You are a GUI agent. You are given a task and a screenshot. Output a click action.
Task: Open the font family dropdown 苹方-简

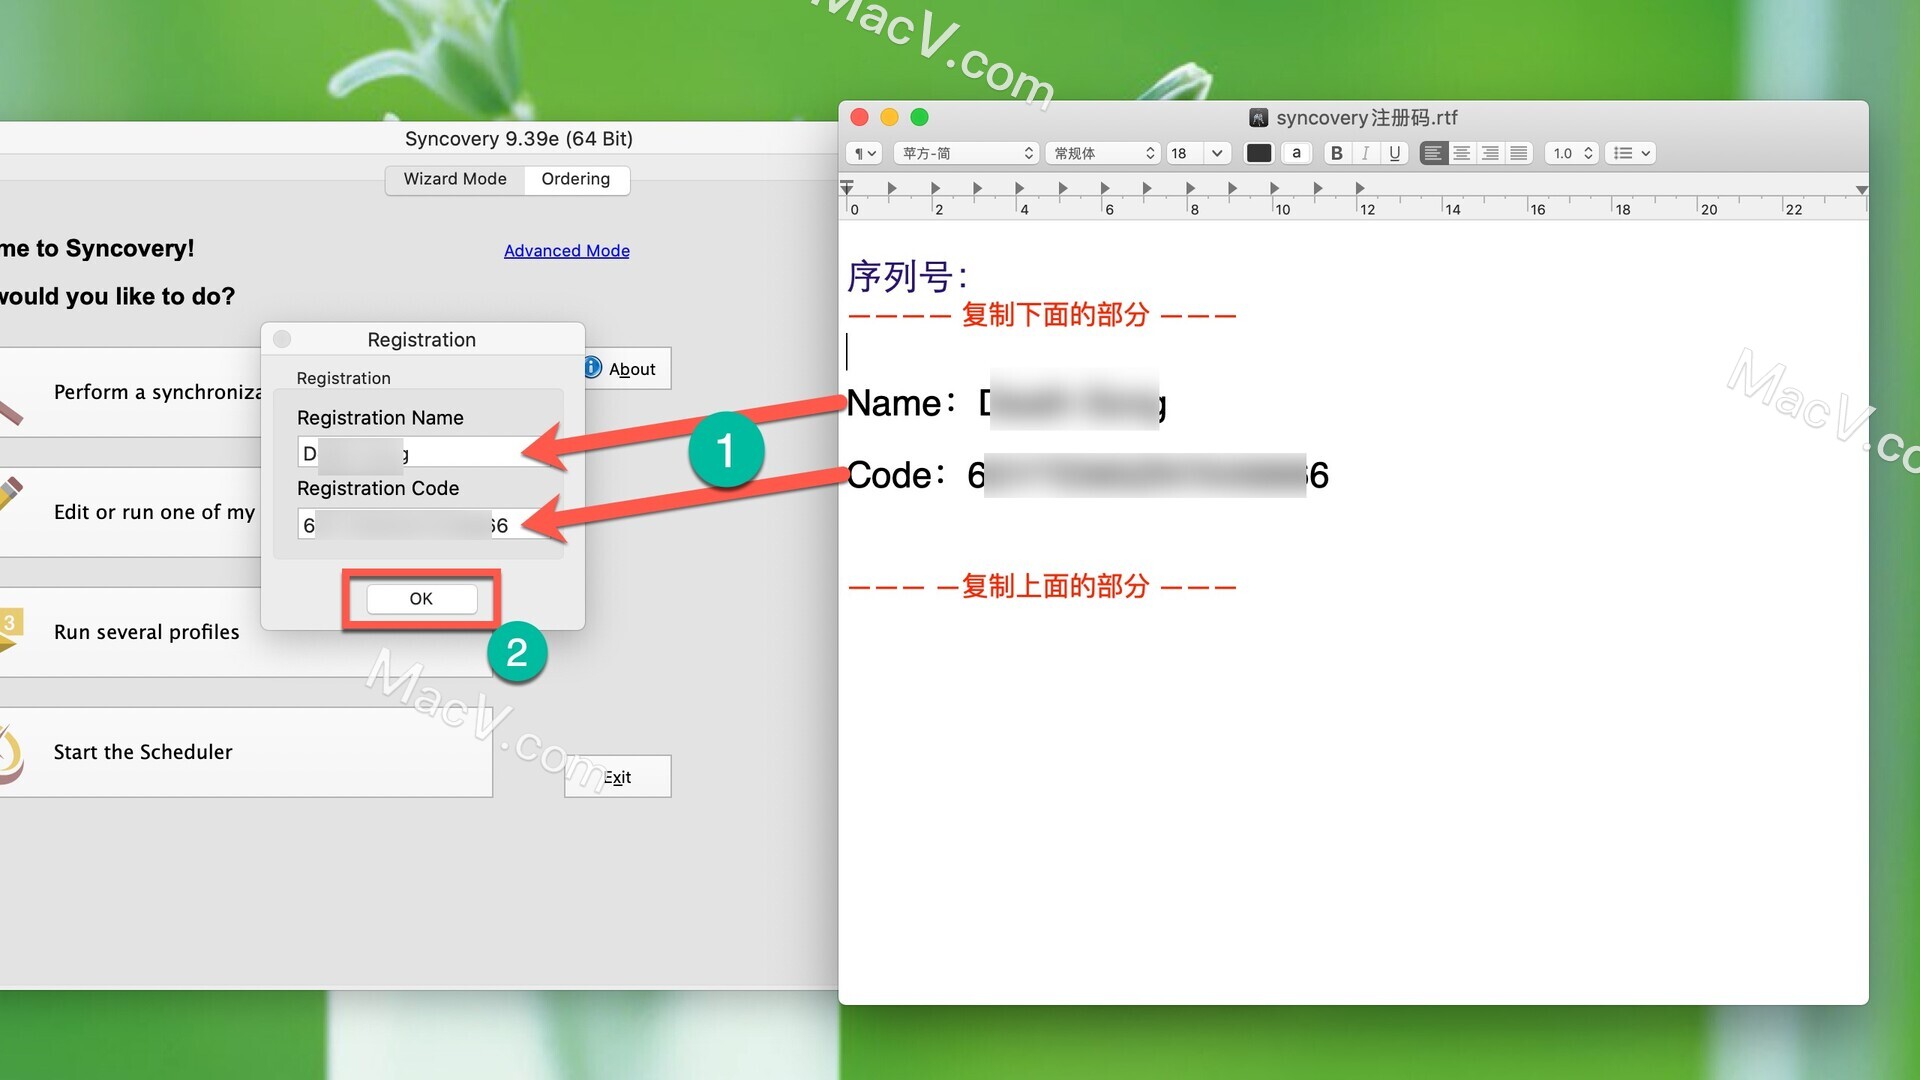coord(966,153)
